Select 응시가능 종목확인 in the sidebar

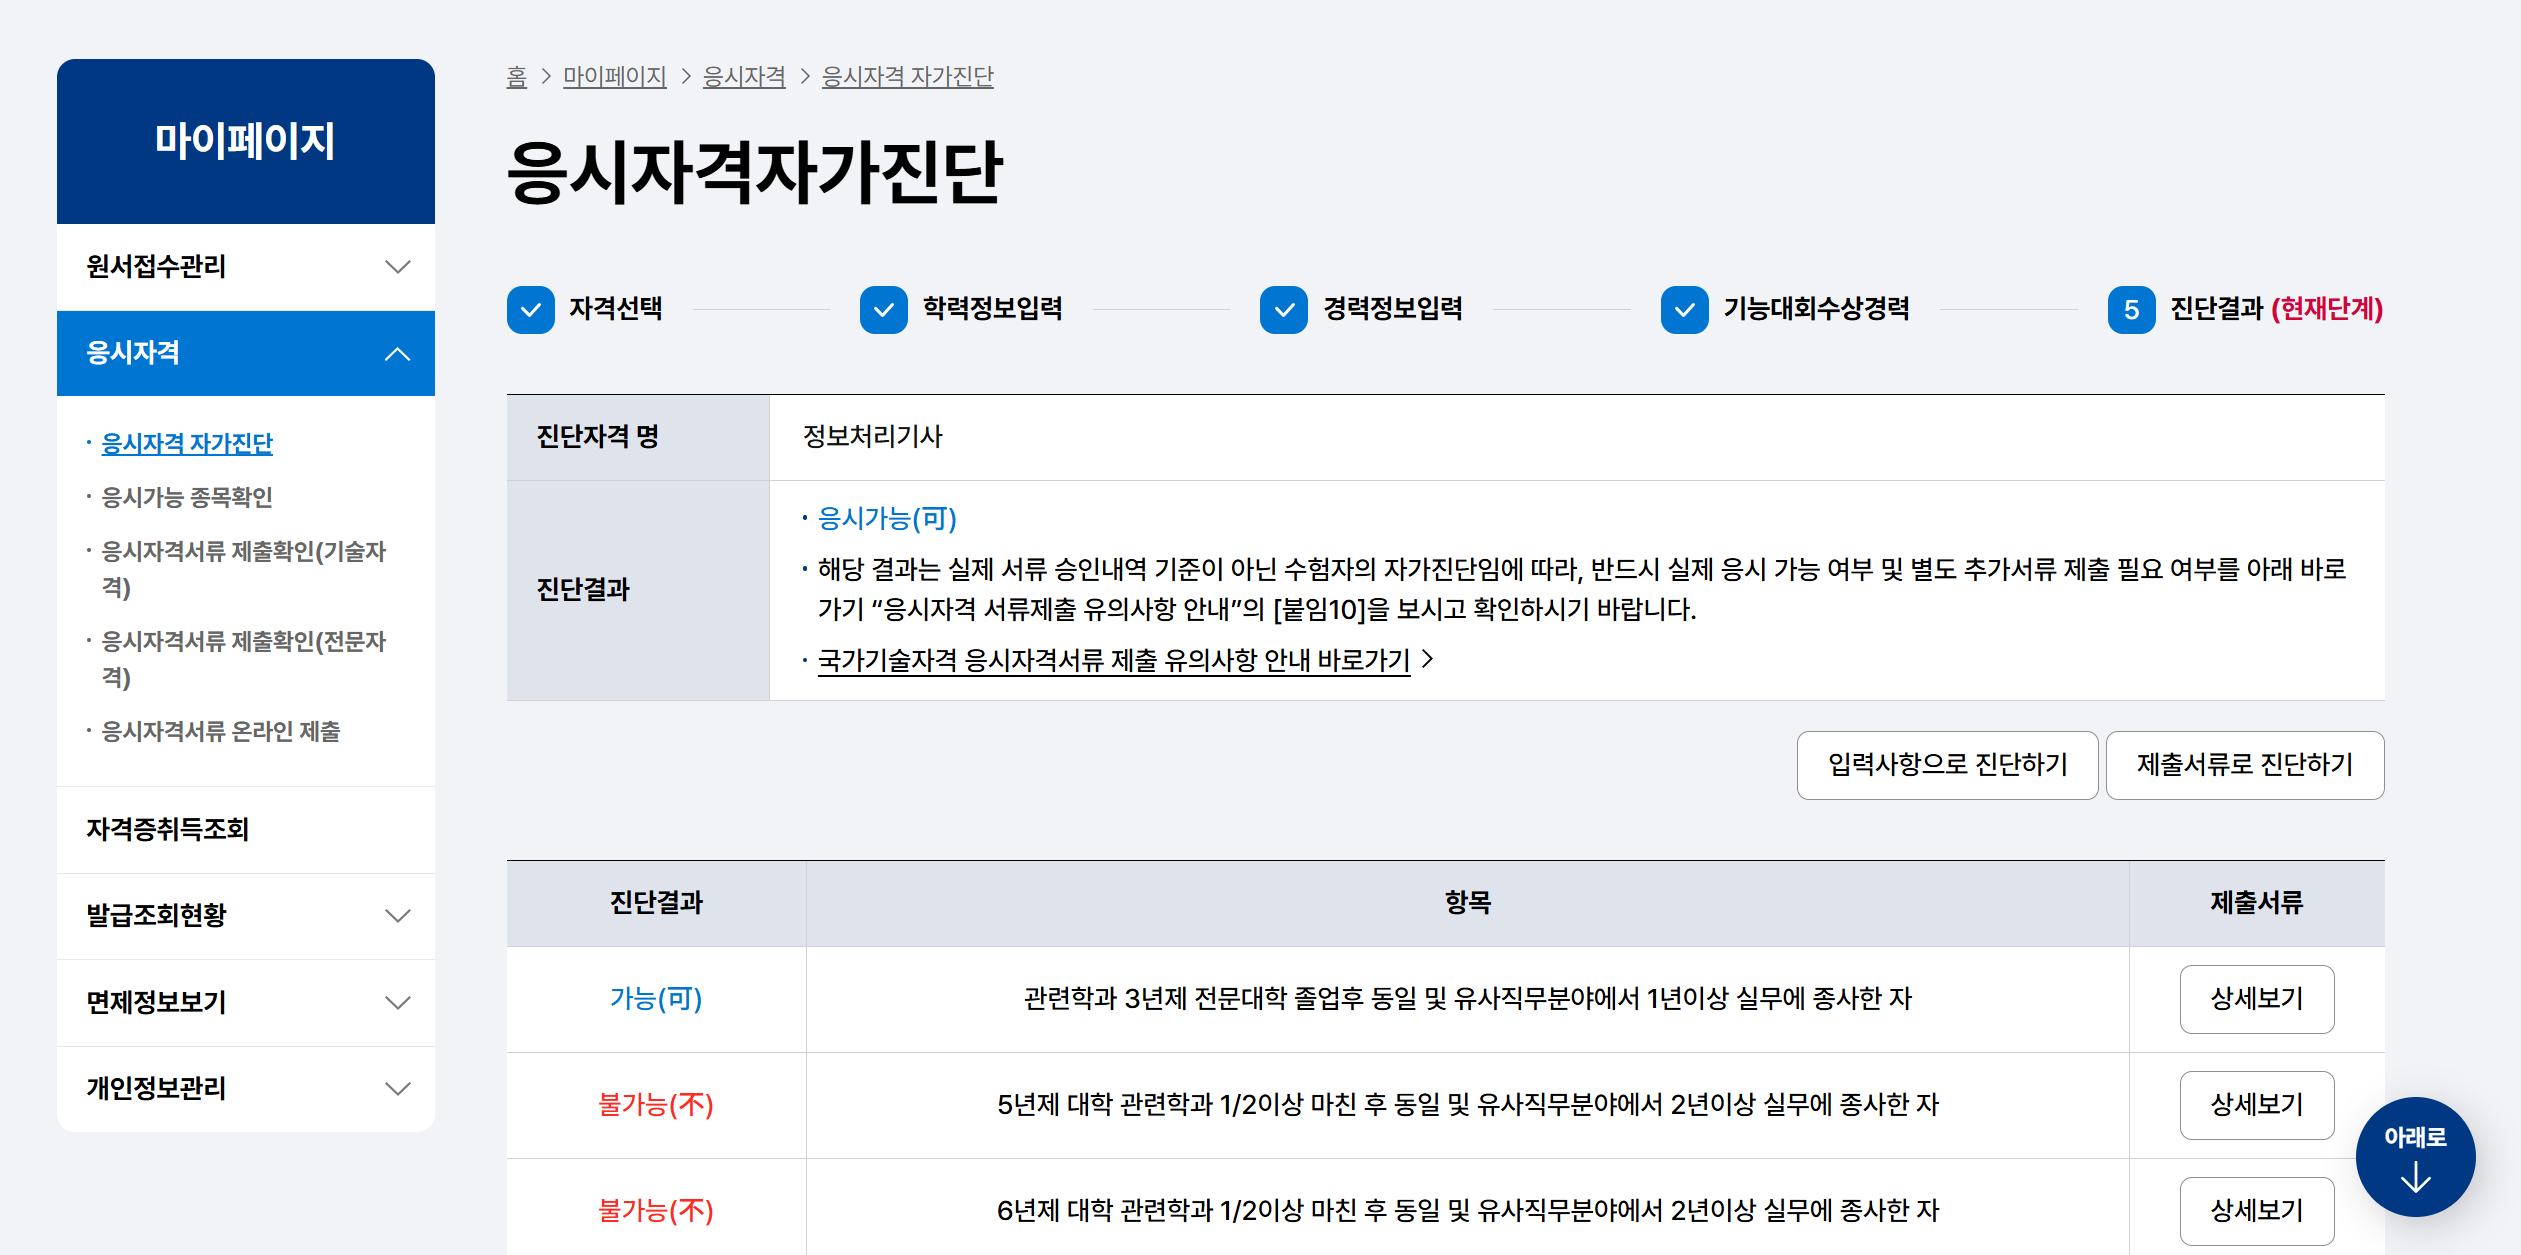(187, 497)
